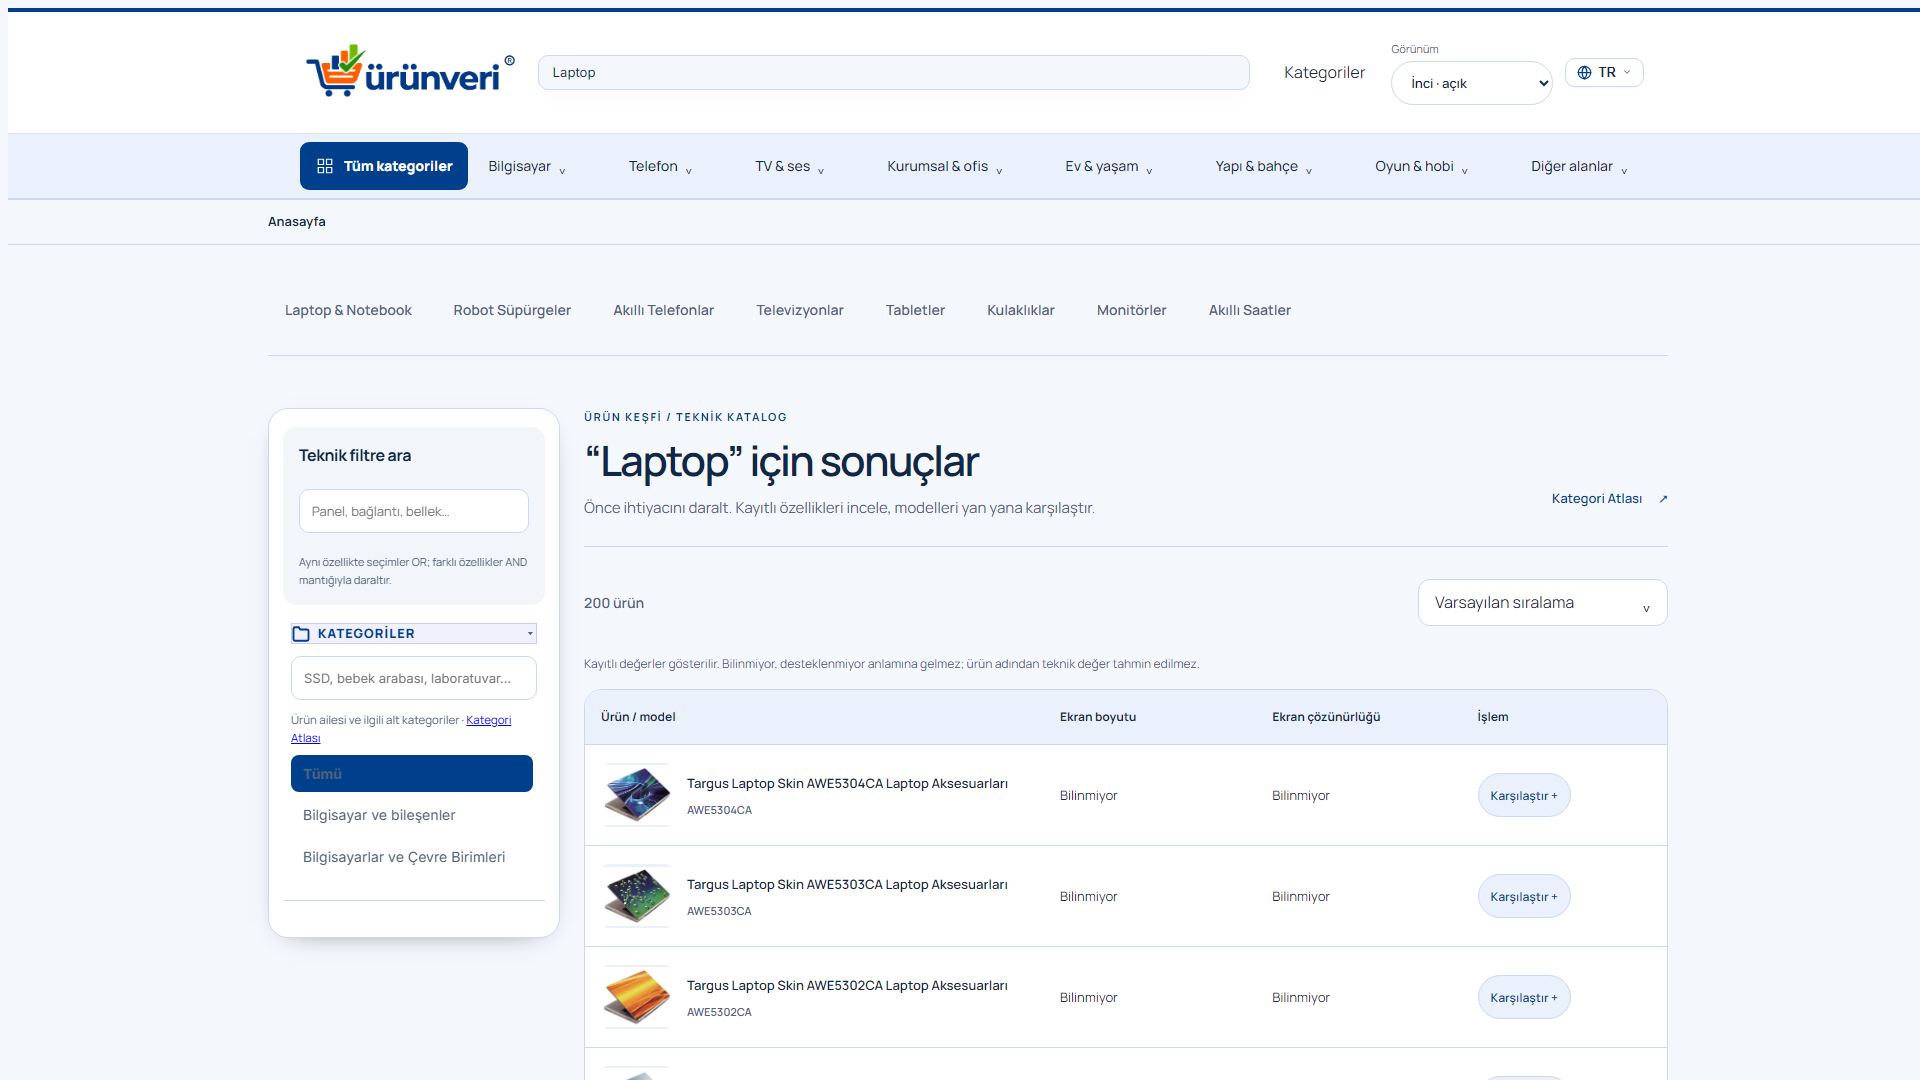The image size is (1920, 1080).
Task: Click Karşılaştır + for AWE5304CA
Action: tap(1524, 796)
